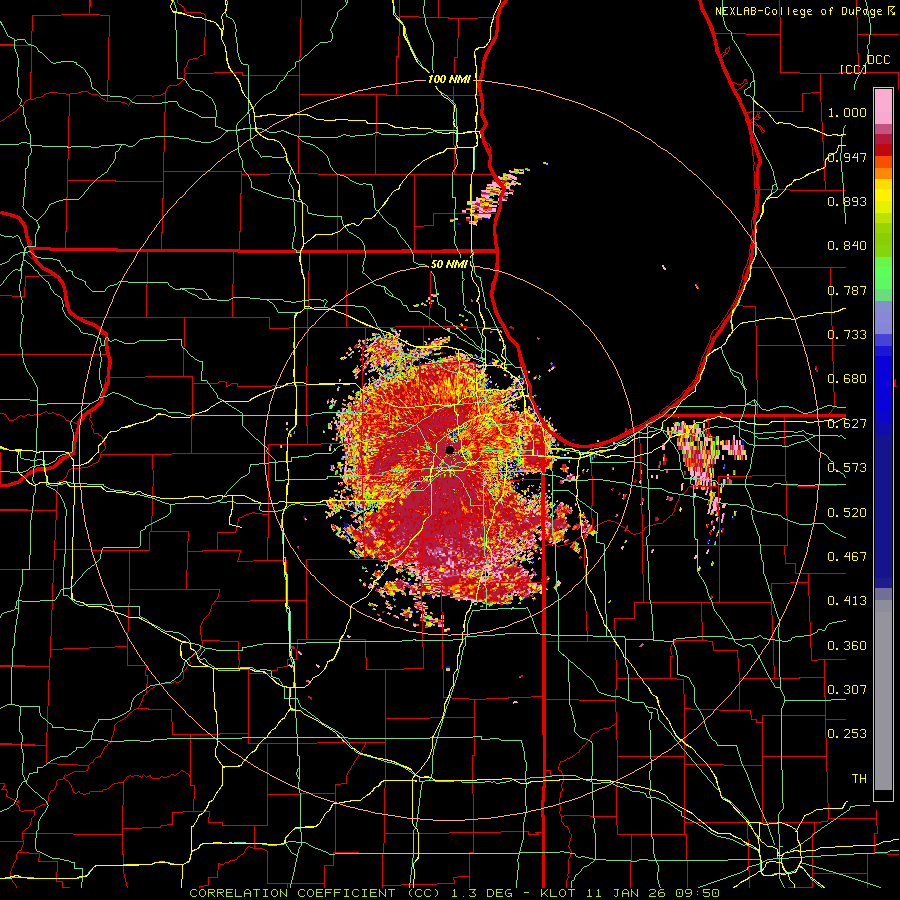Click the 0.840 legend value
This screenshot has width=900, height=900.
tap(847, 246)
